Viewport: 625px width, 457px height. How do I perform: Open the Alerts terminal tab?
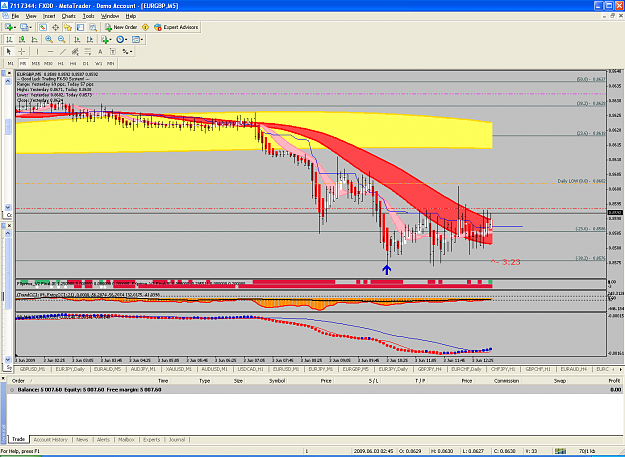point(103,439)
